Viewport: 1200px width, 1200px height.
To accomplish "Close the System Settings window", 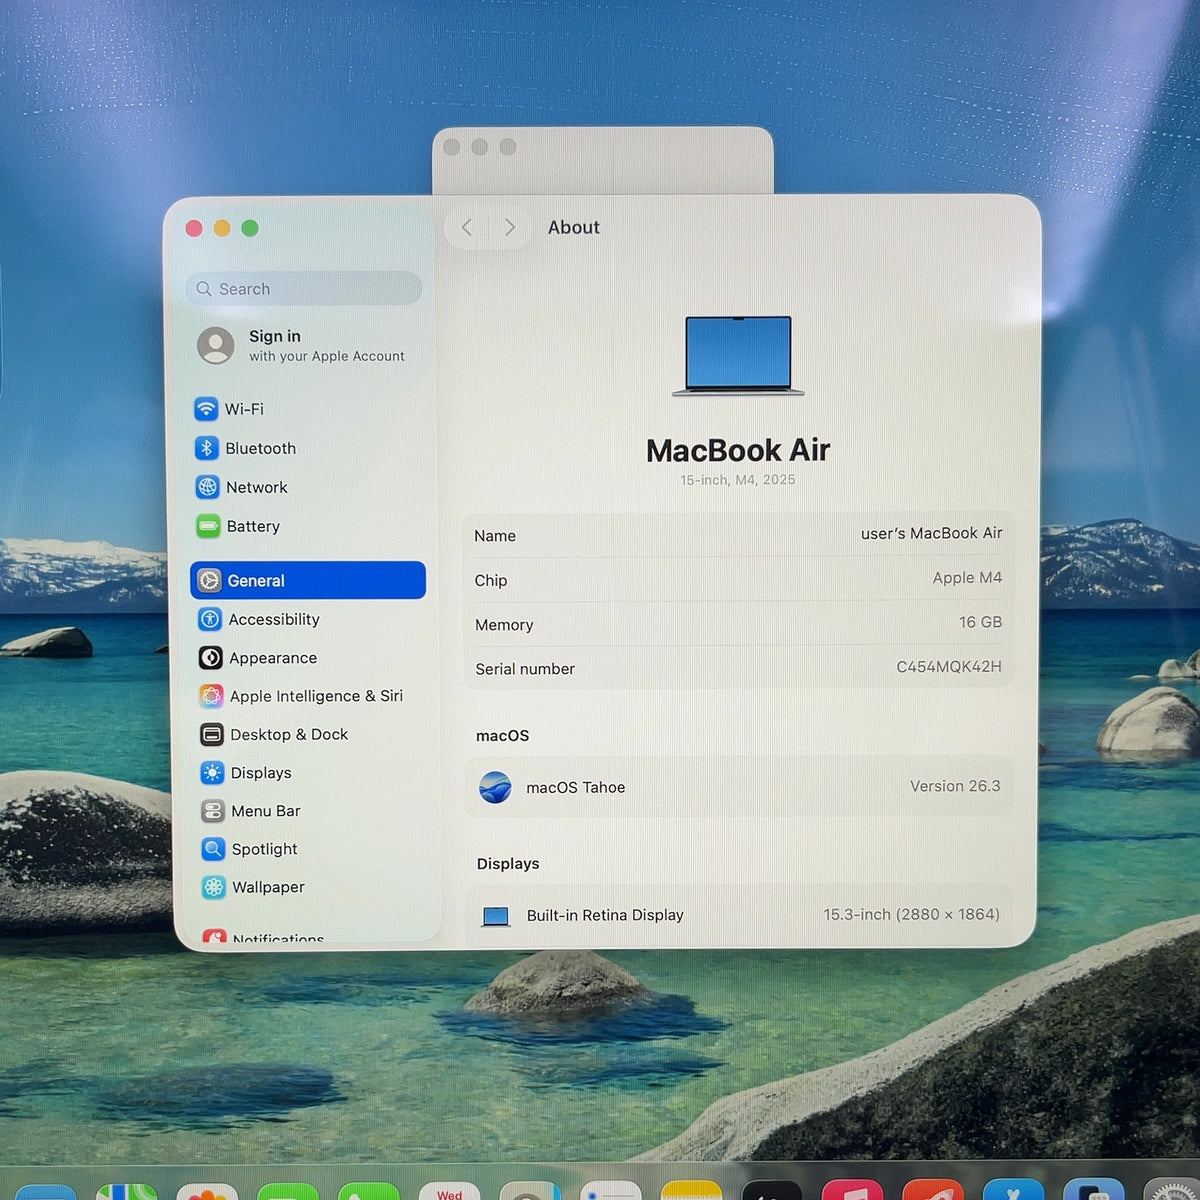I will (194, 228).
